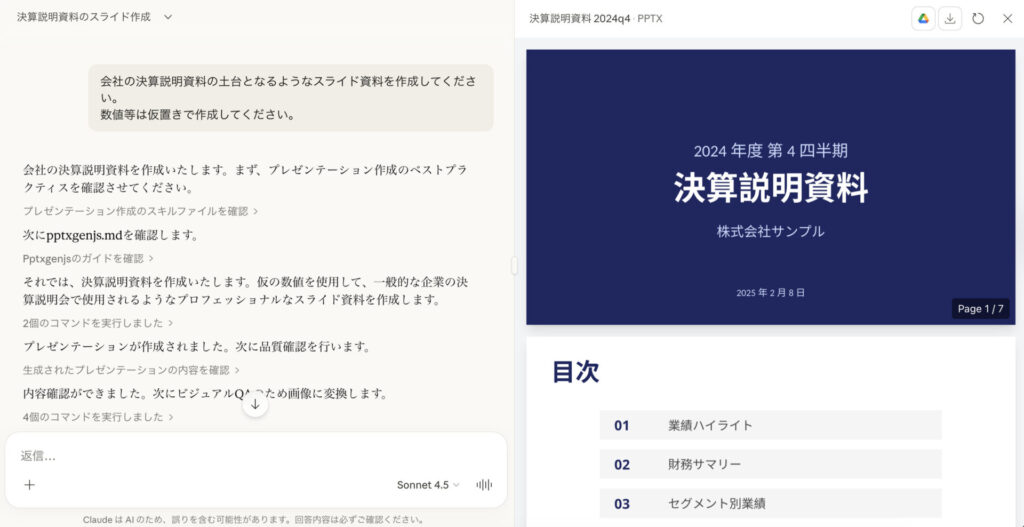Click the refresh preview icon
Viewport: 1024px width, 527px height.
point(978,18)
